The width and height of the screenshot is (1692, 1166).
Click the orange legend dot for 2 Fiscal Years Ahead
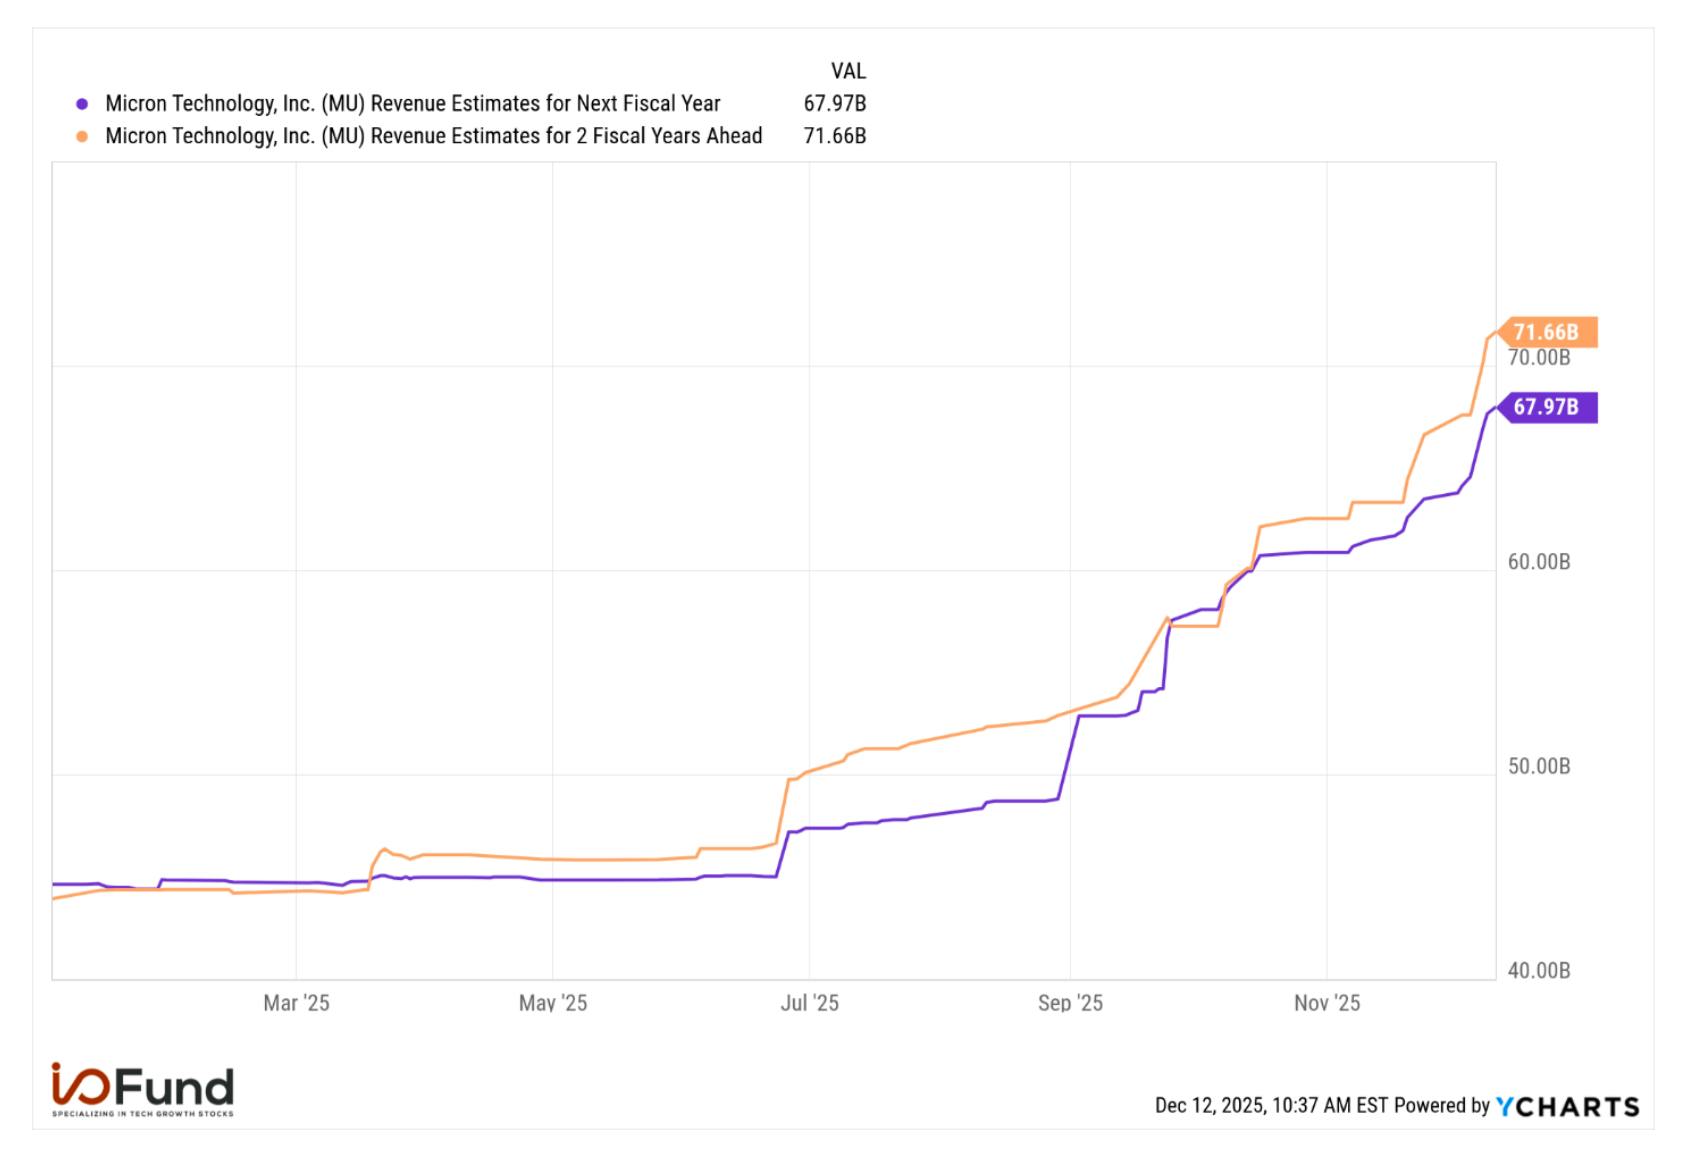(82, 136)
